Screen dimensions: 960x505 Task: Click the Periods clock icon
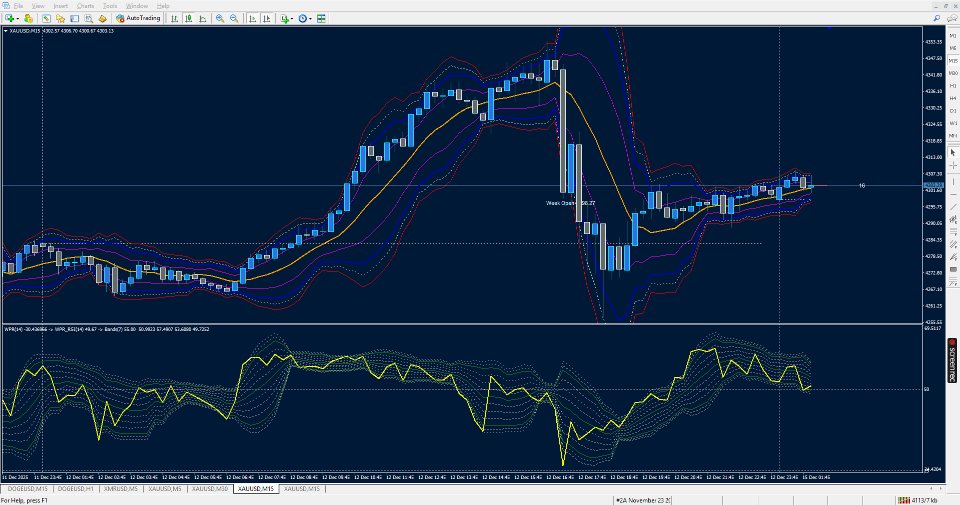[302, 18]
